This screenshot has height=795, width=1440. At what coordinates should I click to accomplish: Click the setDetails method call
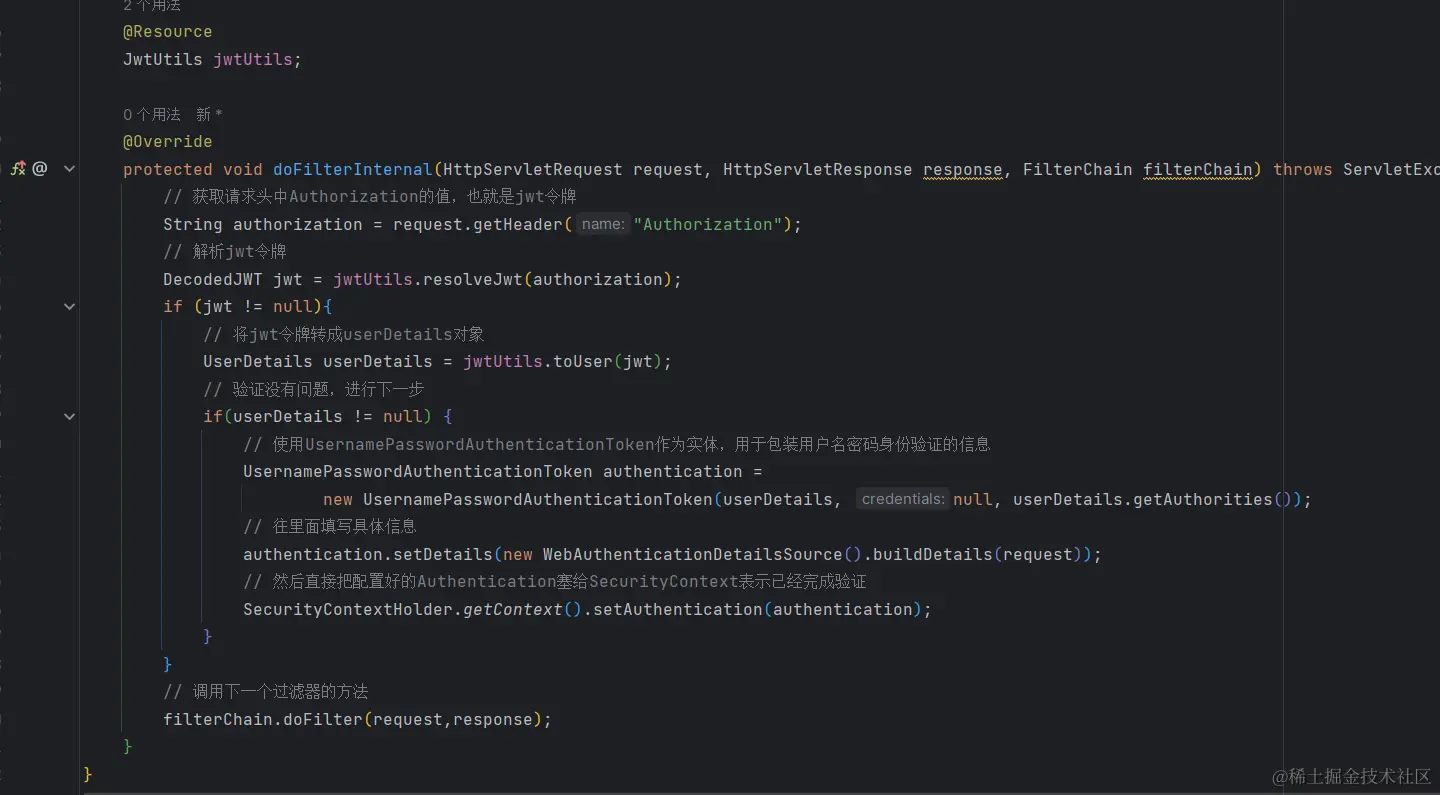(x=443, y=554)
